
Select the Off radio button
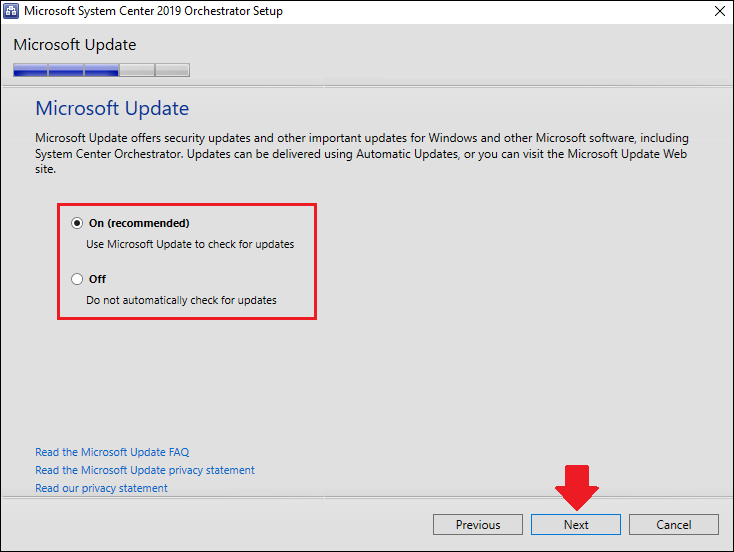(77, 279)
